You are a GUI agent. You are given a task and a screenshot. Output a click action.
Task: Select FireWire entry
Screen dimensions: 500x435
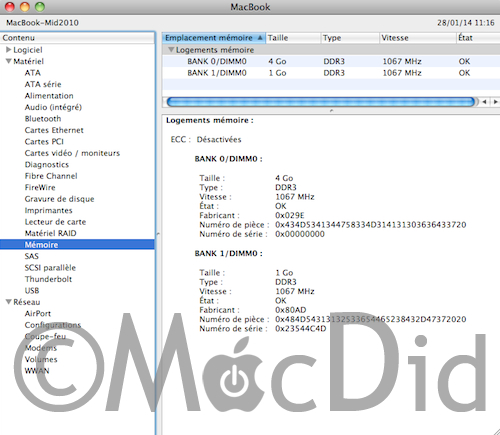40,188
